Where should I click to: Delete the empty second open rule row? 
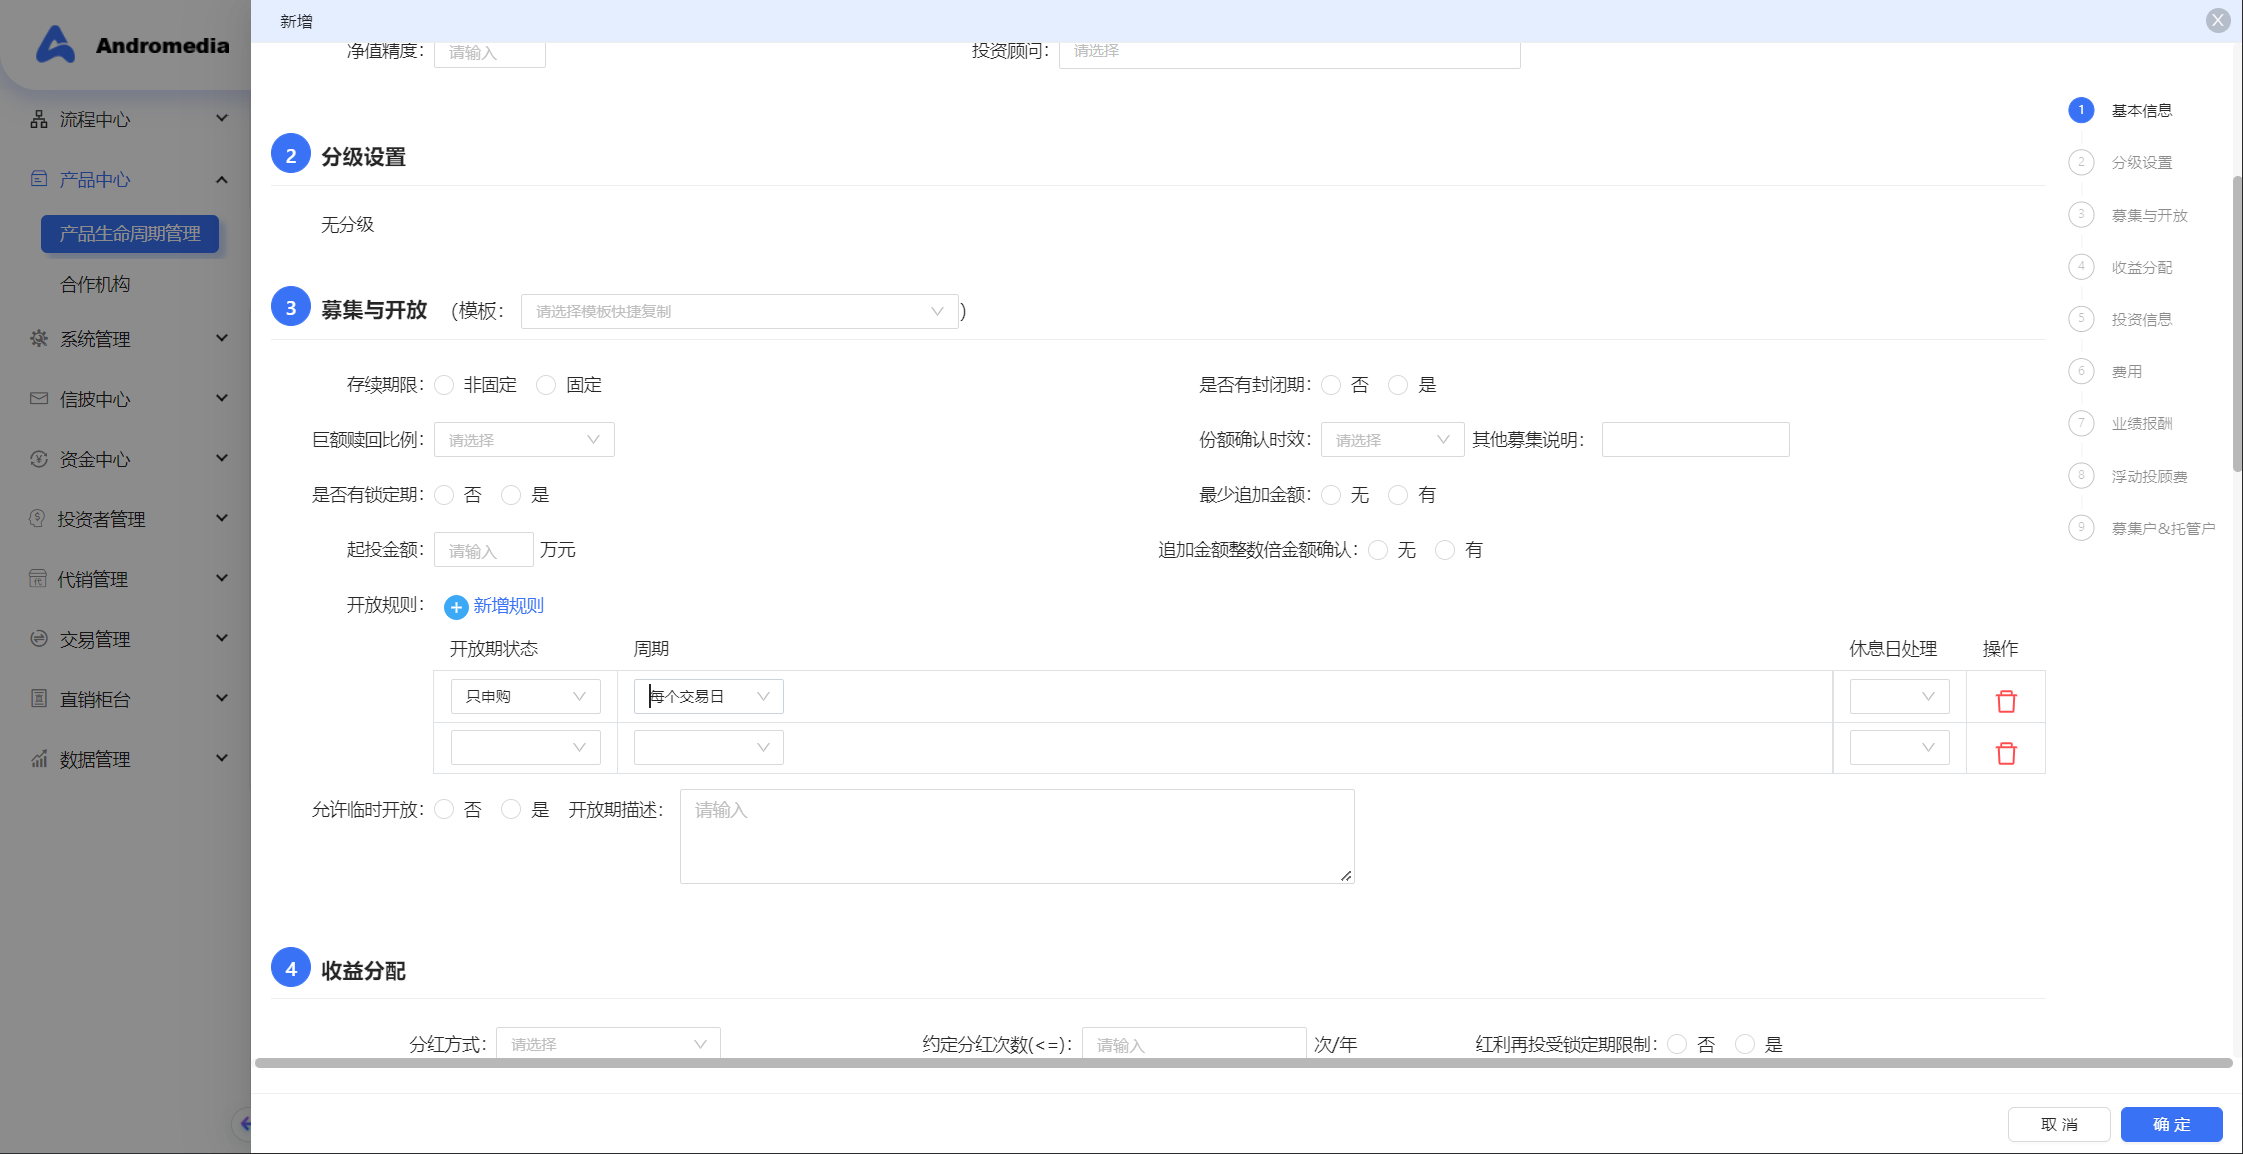[x=2006, y=753]
